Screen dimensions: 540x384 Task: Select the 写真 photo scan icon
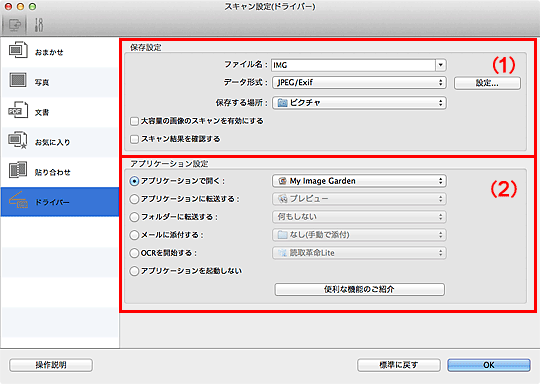pyautogui.click(x=18, y=80)
